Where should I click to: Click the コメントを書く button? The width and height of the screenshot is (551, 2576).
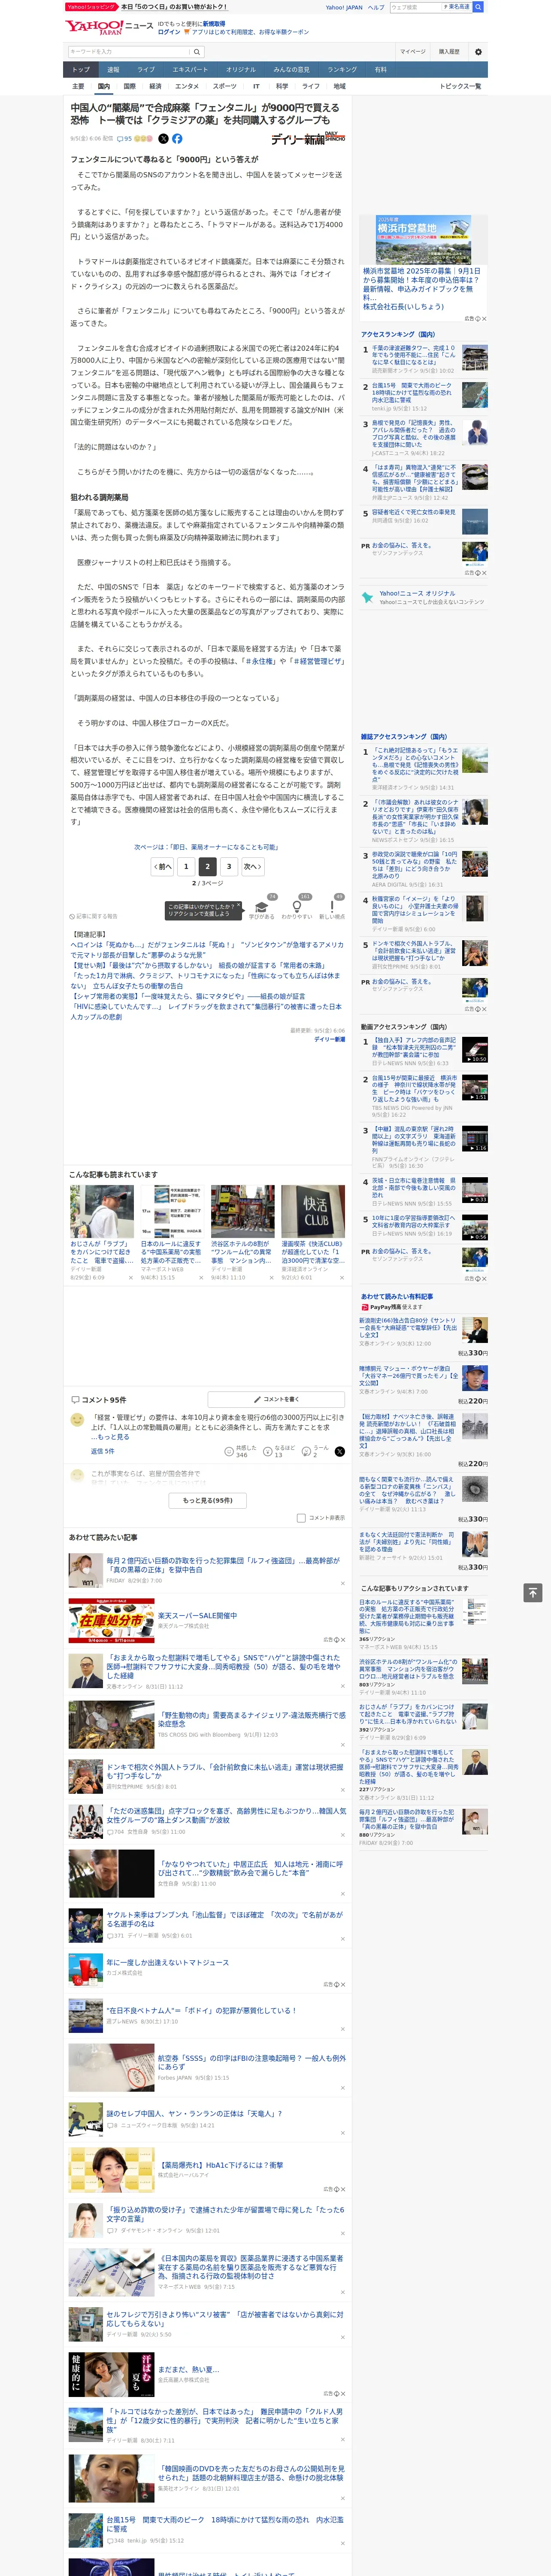(x=276, y=1399)
